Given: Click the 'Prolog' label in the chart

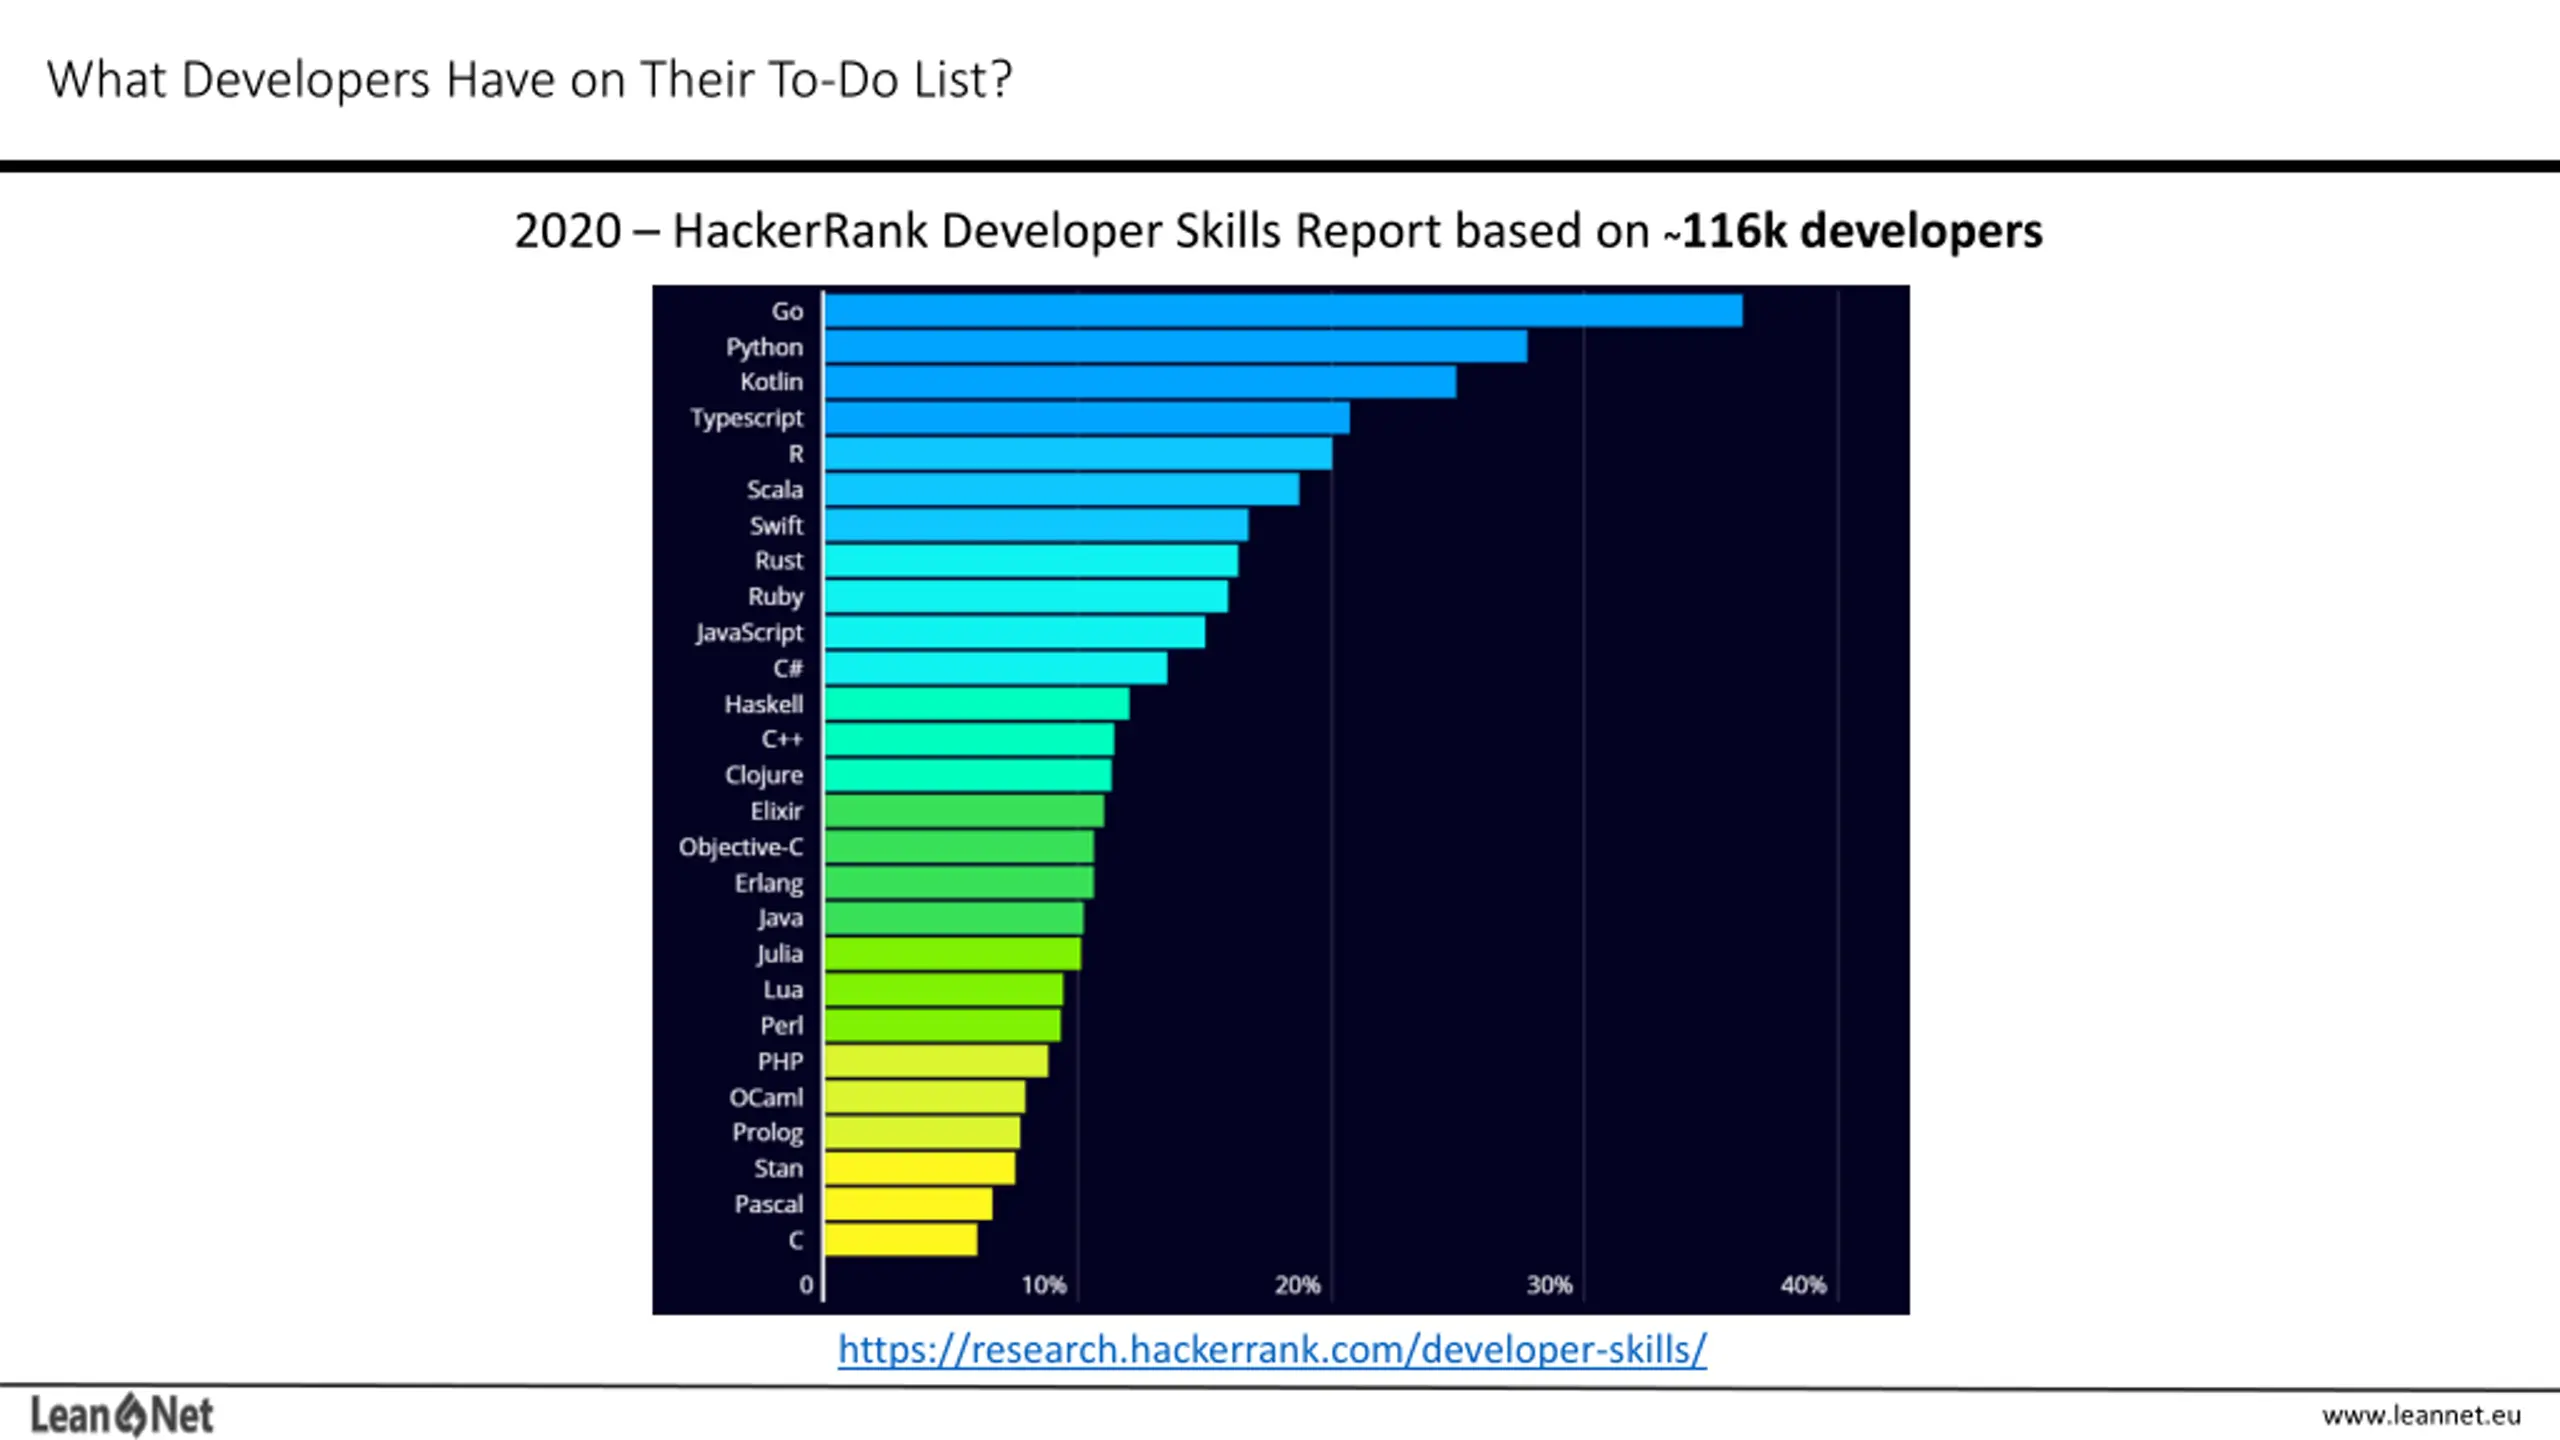Looking at the screenshot, I should (767, 1133).
